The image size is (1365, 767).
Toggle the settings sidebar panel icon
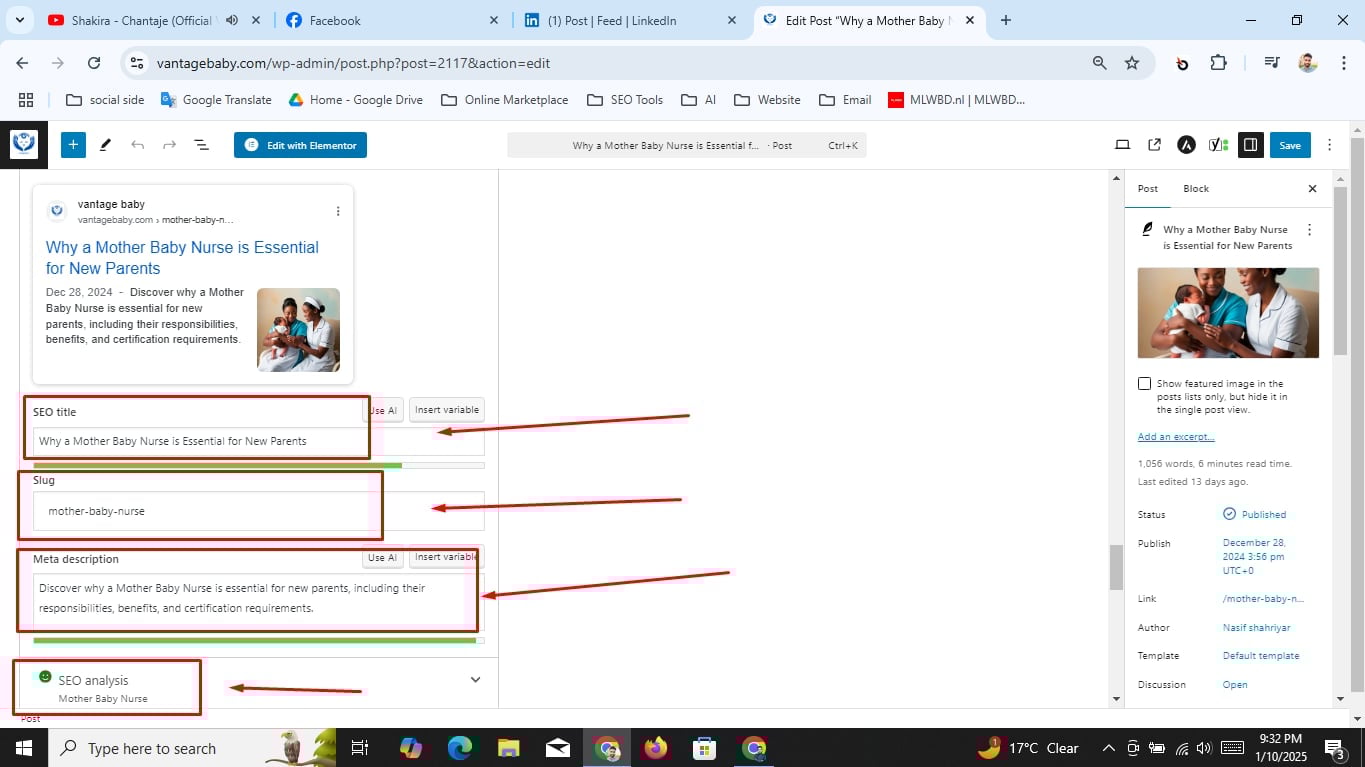point(1250,145)
